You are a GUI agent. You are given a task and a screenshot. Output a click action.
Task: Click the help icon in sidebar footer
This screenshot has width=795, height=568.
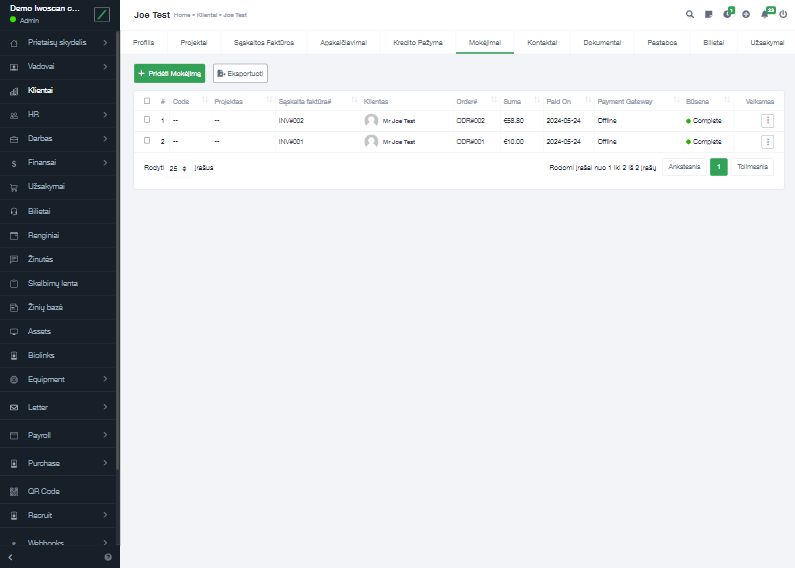108,556
